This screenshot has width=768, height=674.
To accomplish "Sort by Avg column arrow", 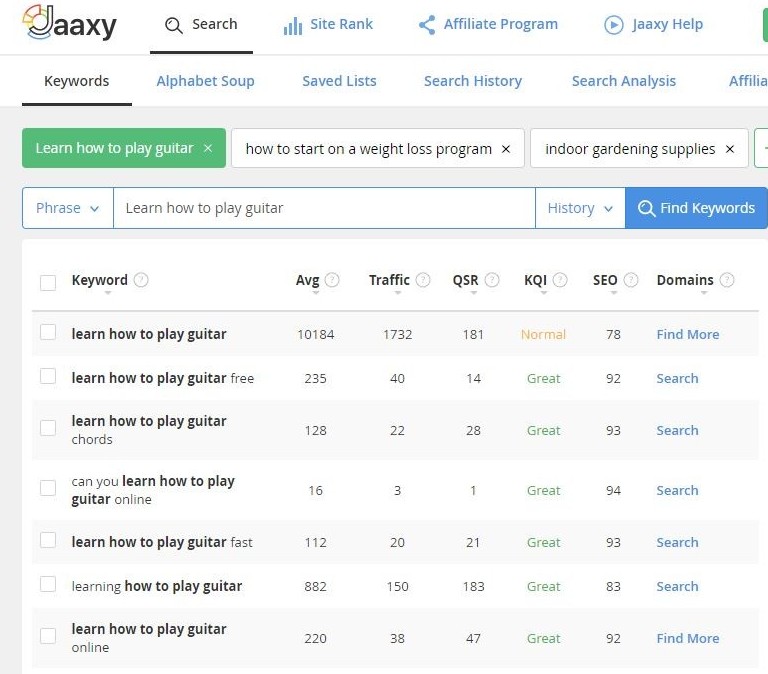I will pyautogui.click(x=316, y=293).
